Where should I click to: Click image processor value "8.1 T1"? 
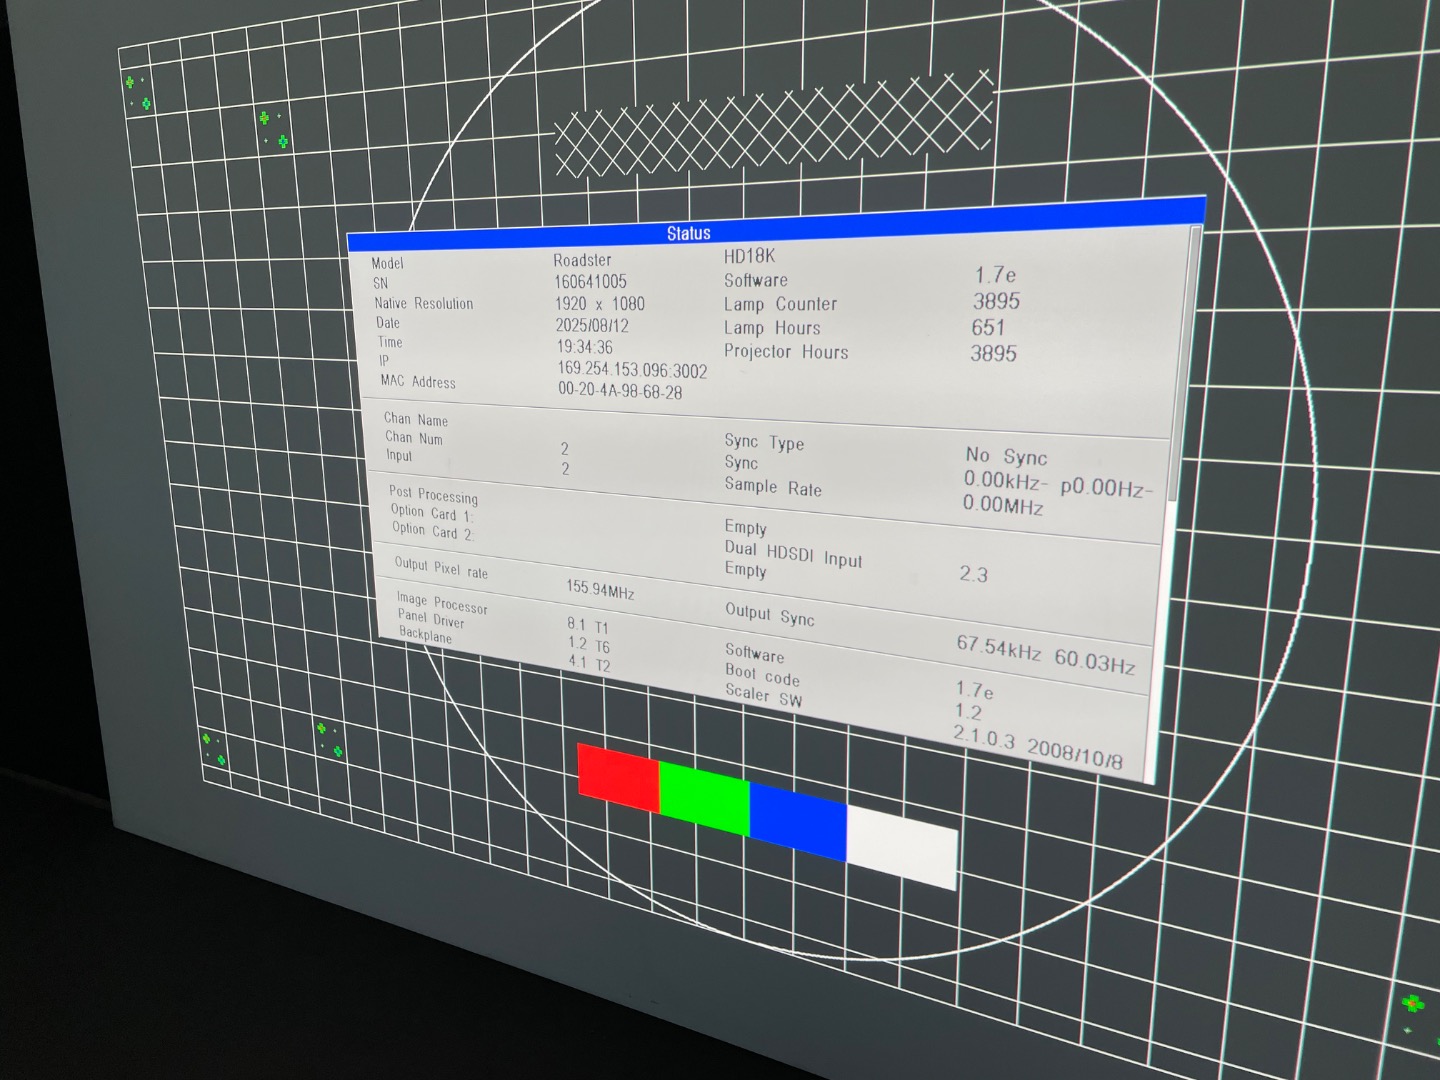587,626
